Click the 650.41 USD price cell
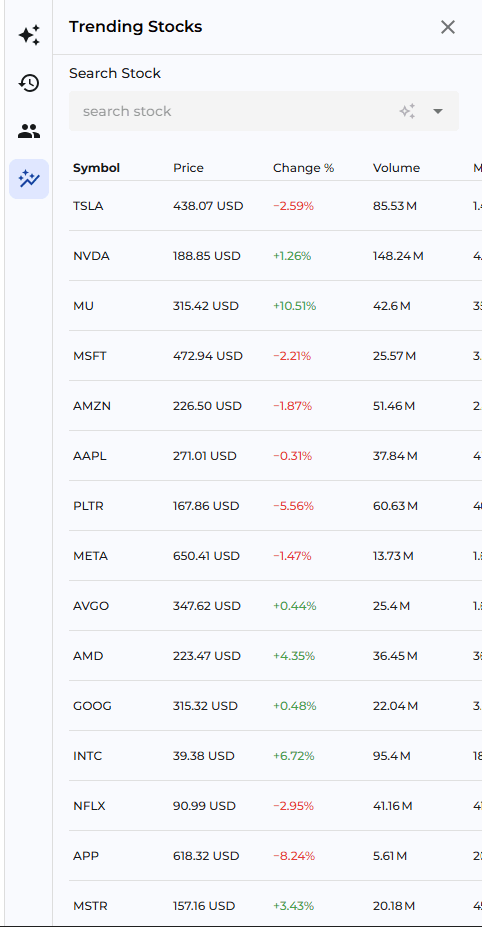 206,556
